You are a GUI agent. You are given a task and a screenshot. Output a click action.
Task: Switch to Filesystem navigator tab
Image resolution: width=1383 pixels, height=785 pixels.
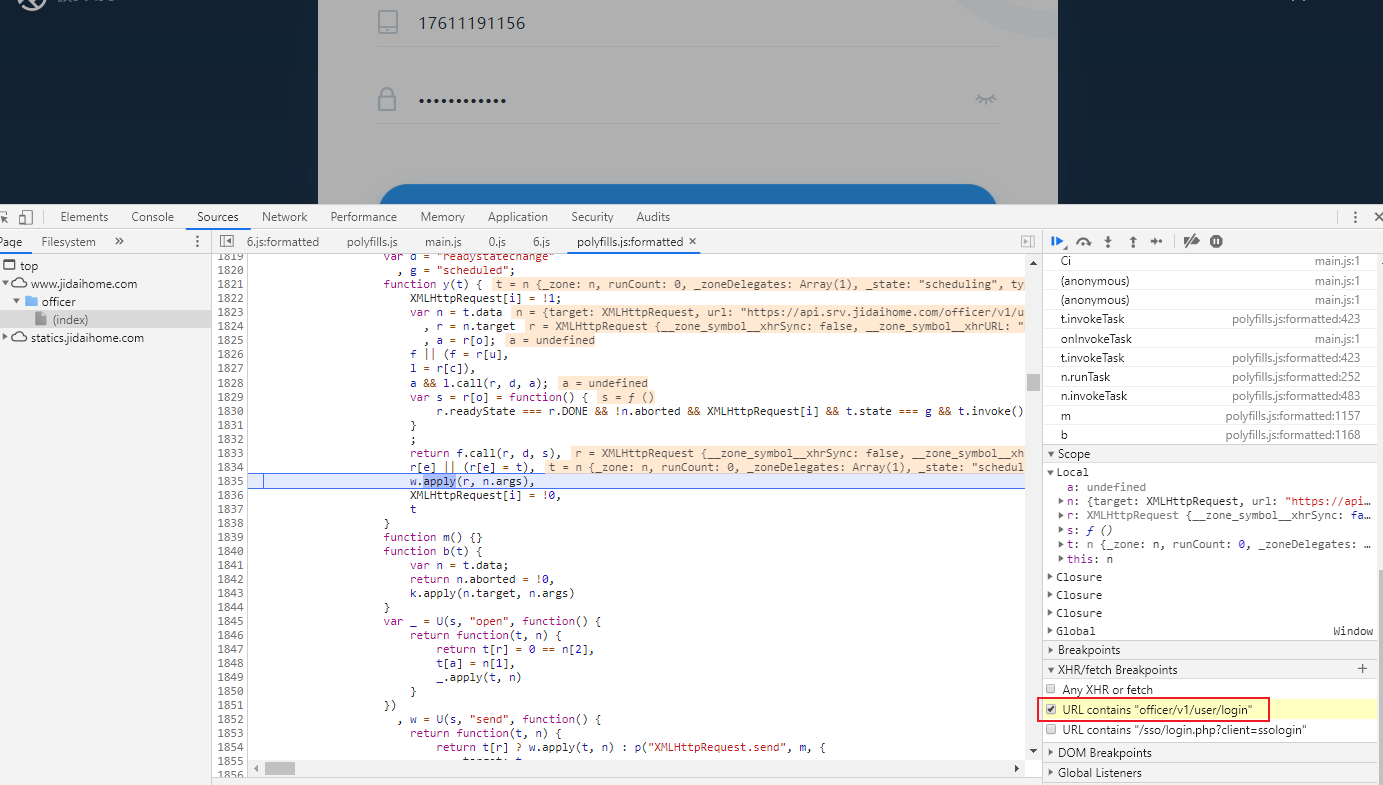coord(69,241)
